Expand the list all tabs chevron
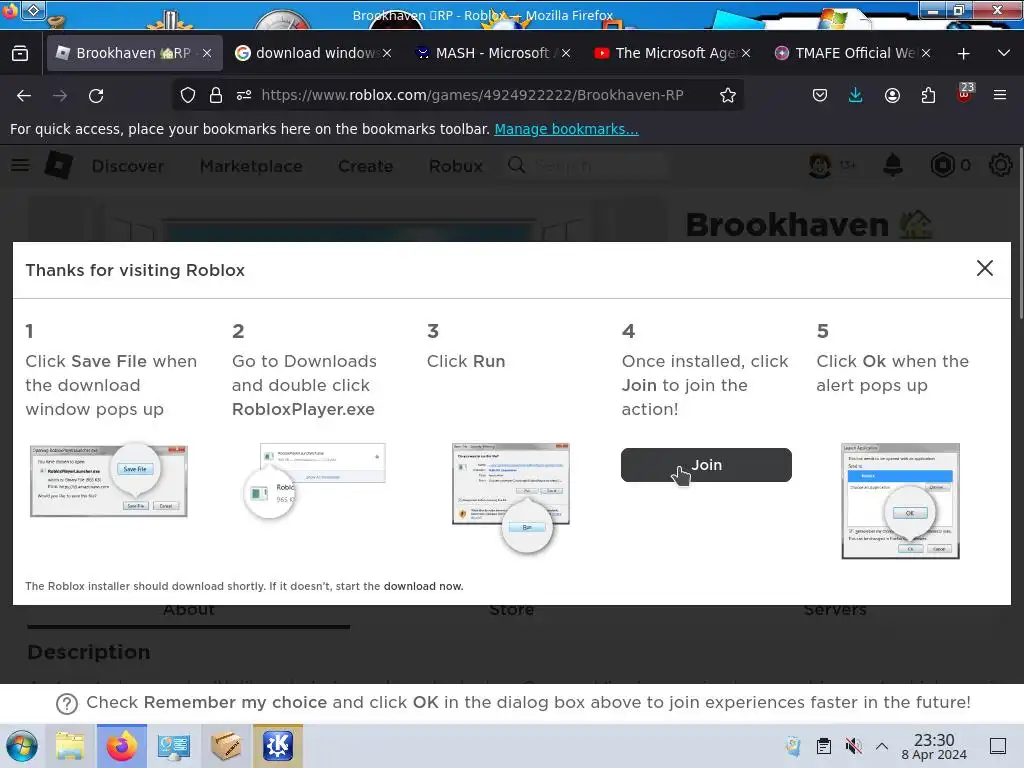Image resolution: width=1024 pixels, height=768 pixels. coord(1004,53)
